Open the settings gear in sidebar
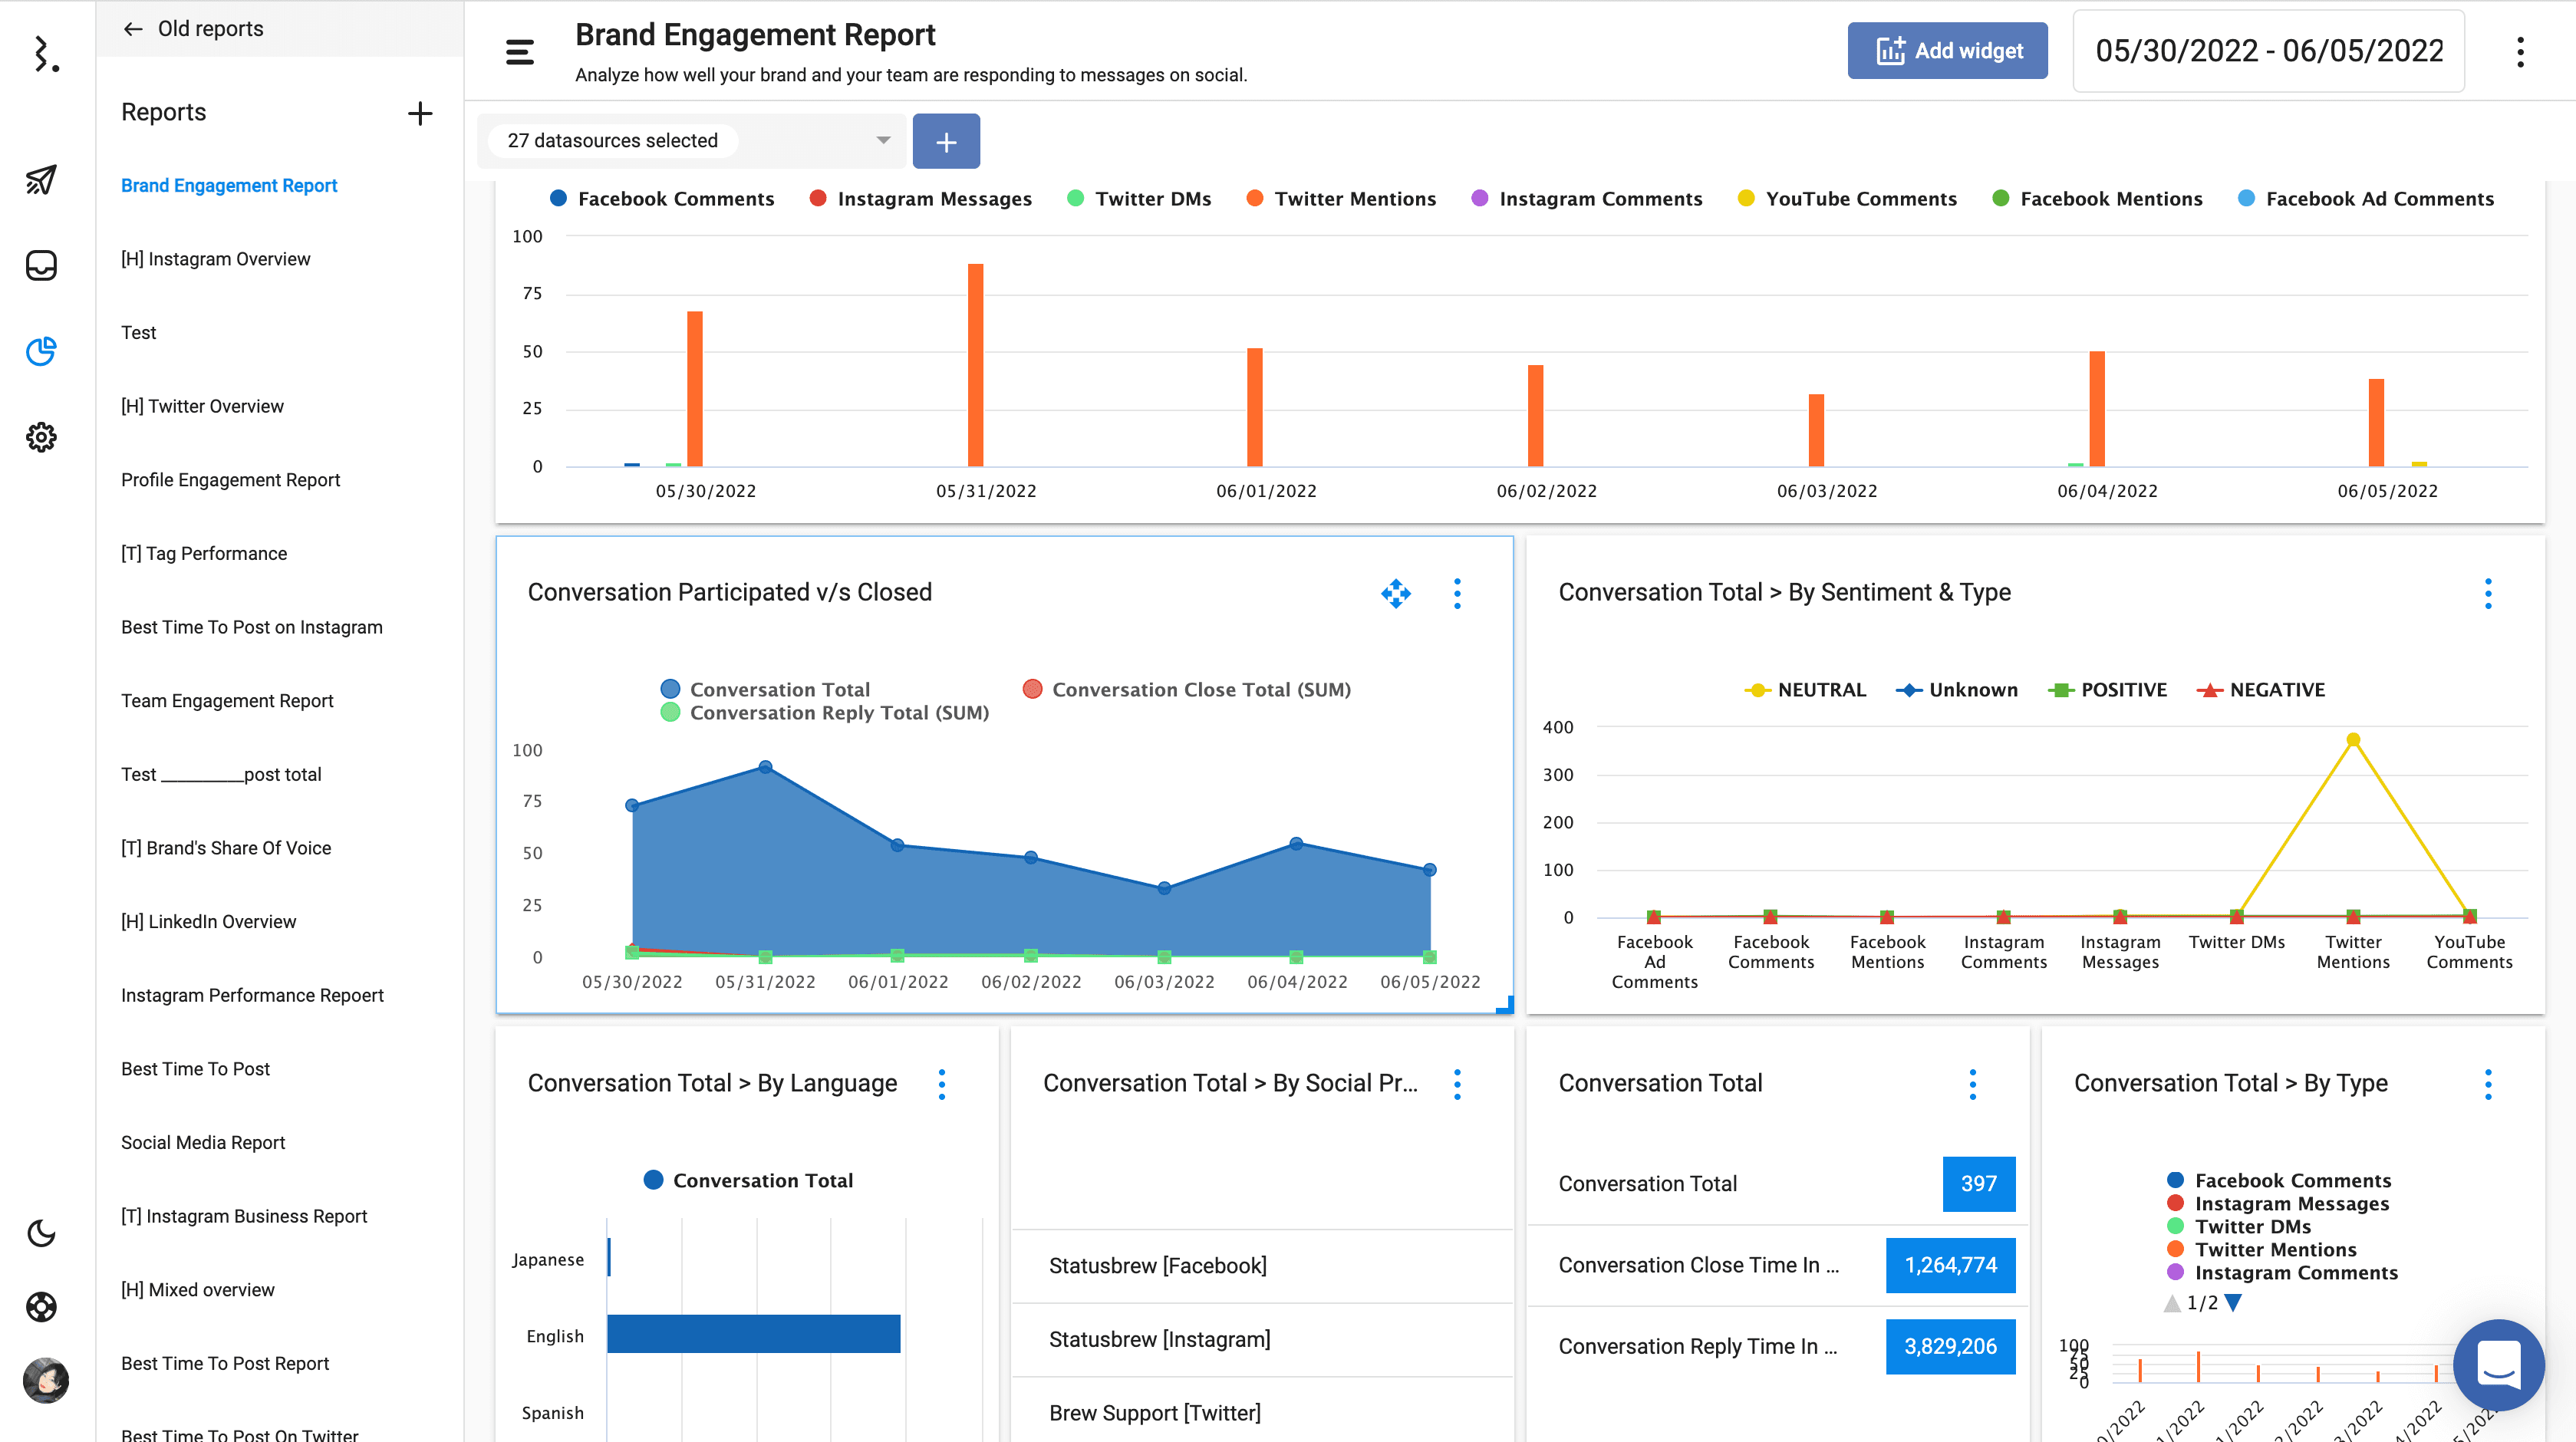The height and width of the screenshot is (1442, 2576). [41, 437]
